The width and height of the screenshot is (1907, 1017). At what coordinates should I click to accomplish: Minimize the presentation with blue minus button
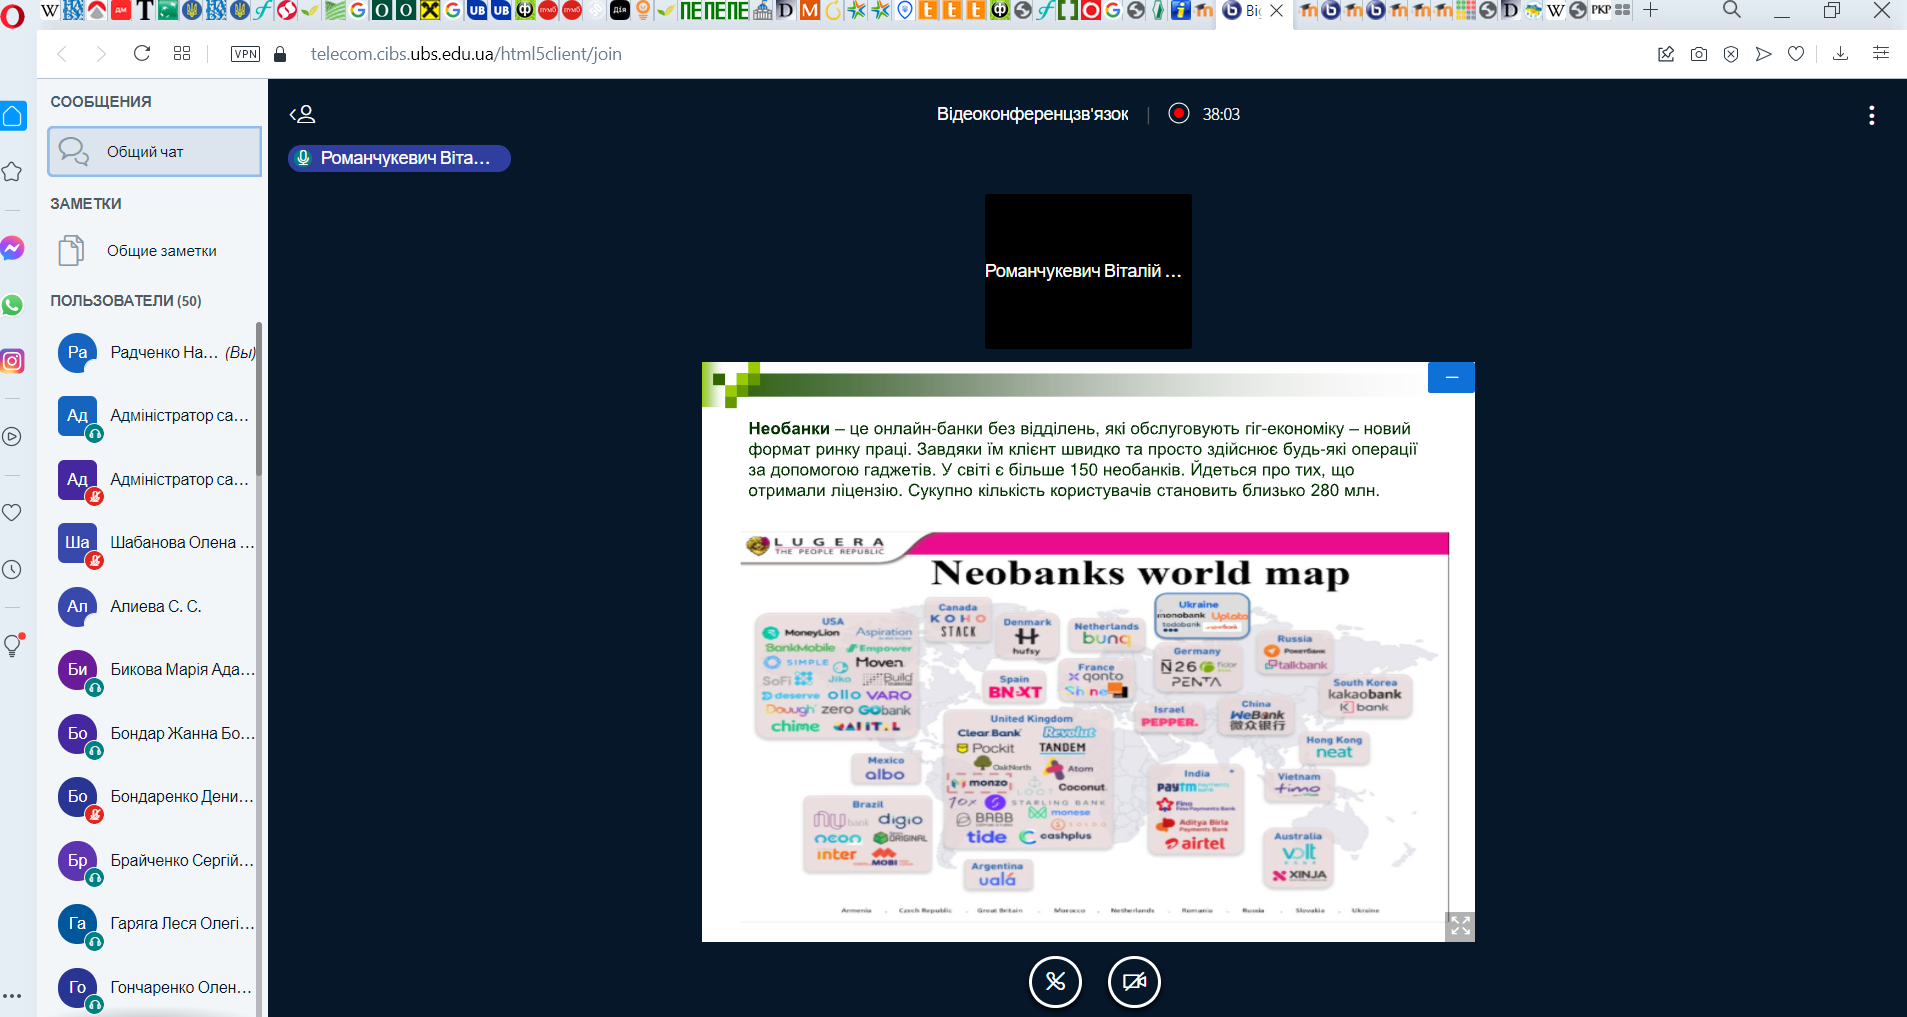[1451, 377]
